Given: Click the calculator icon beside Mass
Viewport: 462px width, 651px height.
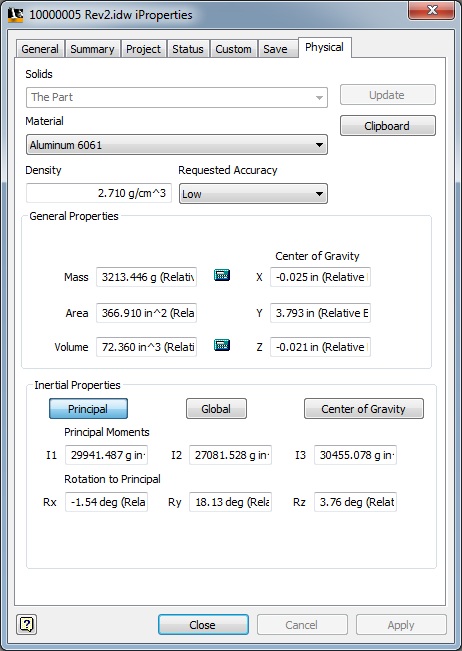Looking at the screenshot, I should pos(222,275).
